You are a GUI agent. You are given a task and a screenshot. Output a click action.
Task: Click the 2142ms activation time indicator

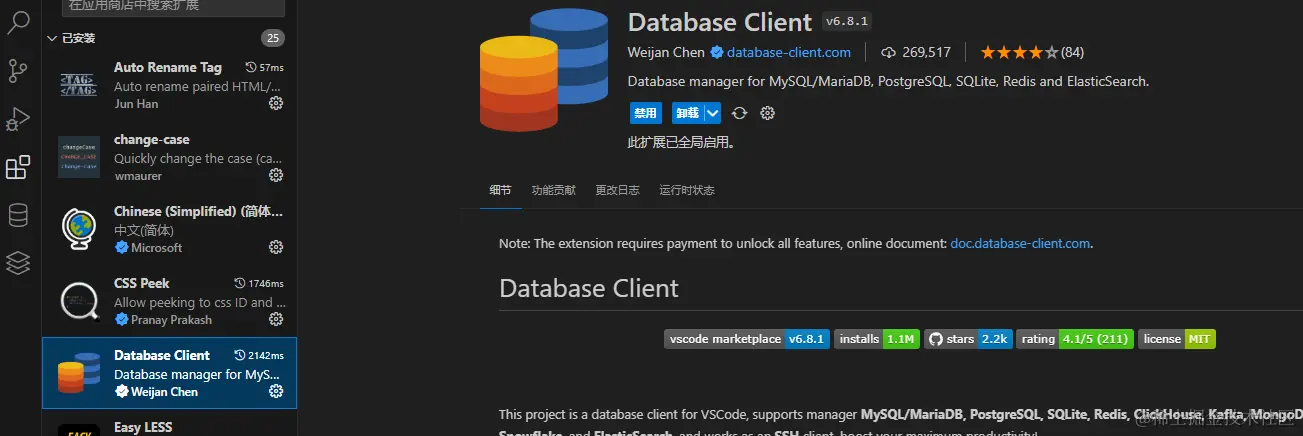tap(258, 355)
